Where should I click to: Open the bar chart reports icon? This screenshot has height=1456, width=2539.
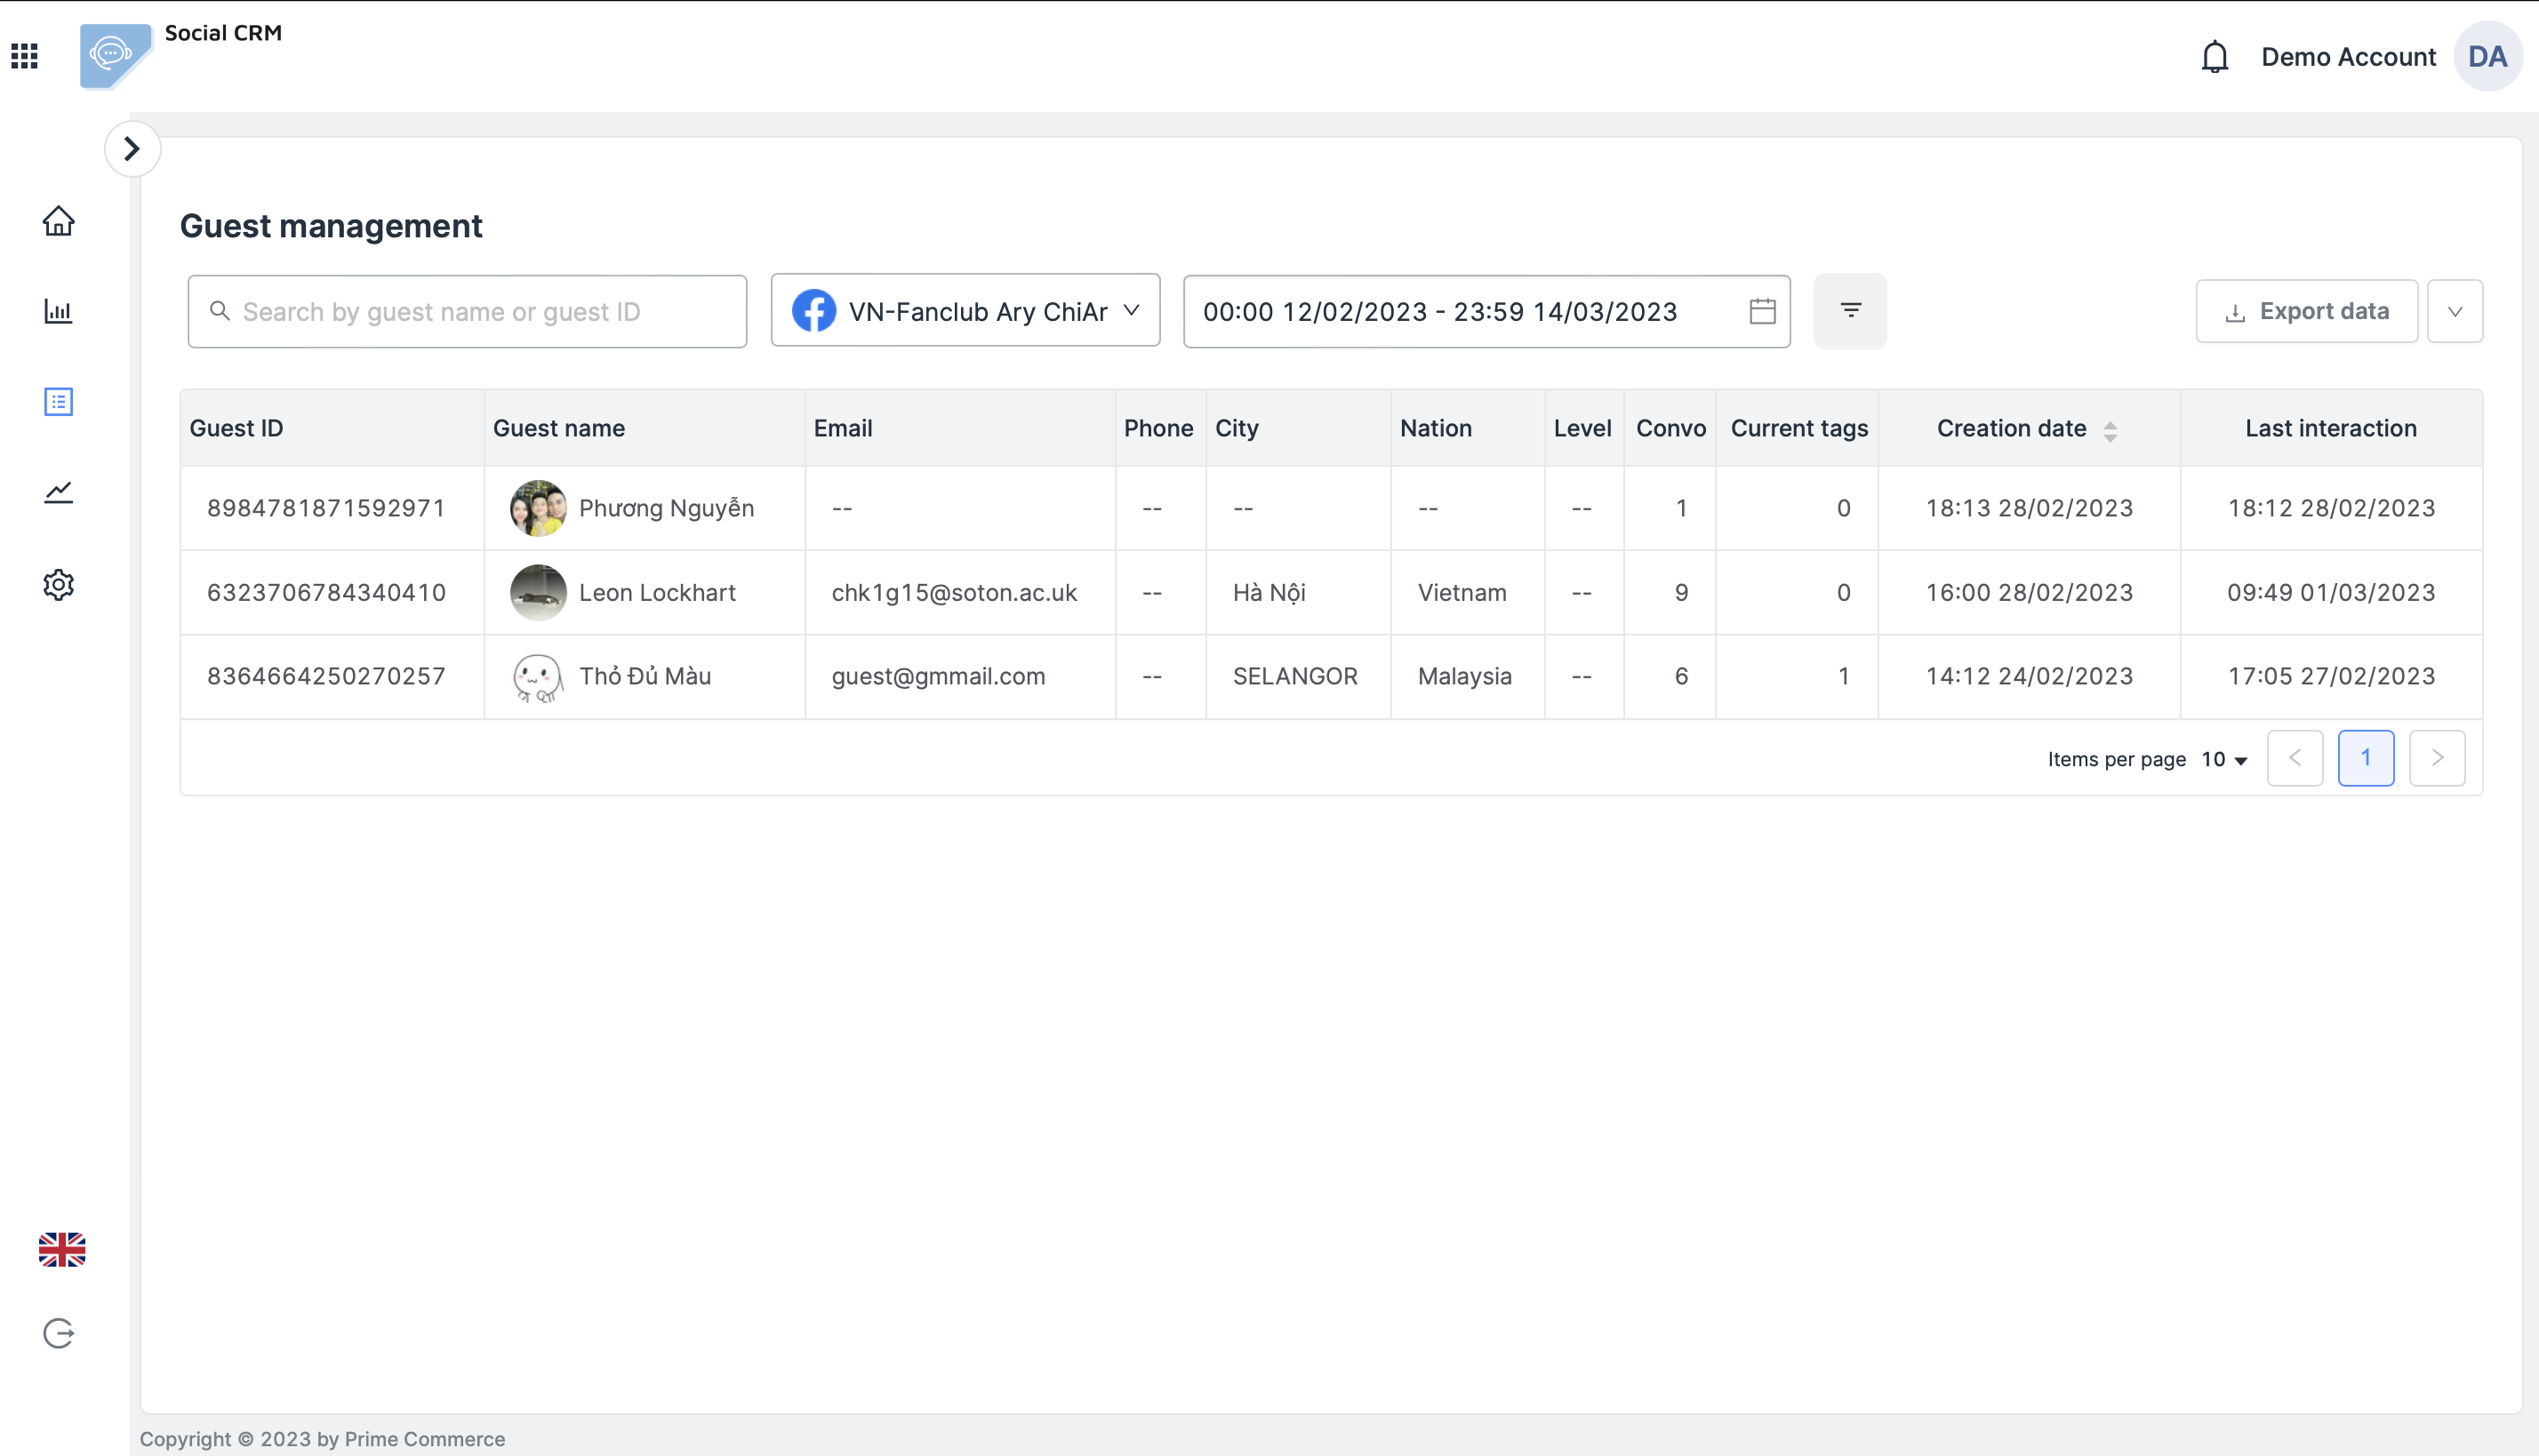tap(58, 311)
